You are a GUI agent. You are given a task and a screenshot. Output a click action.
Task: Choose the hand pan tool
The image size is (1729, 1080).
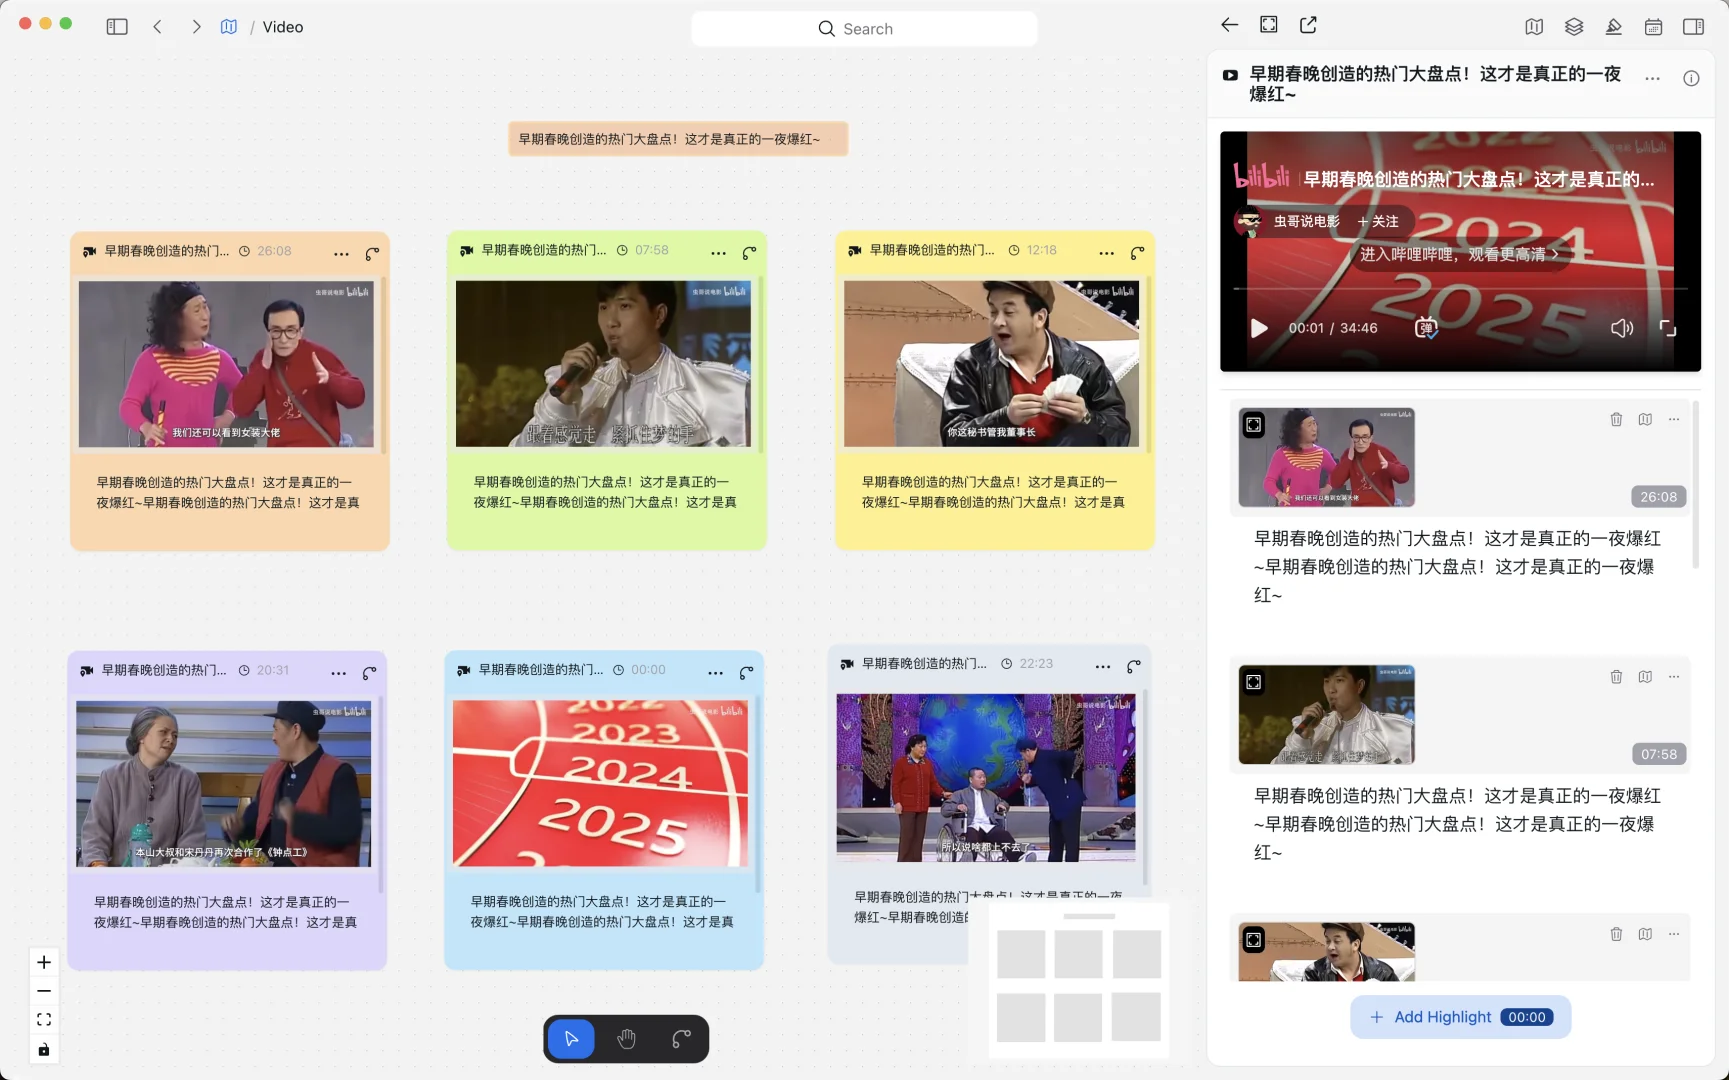click(x=627, y=1039)
